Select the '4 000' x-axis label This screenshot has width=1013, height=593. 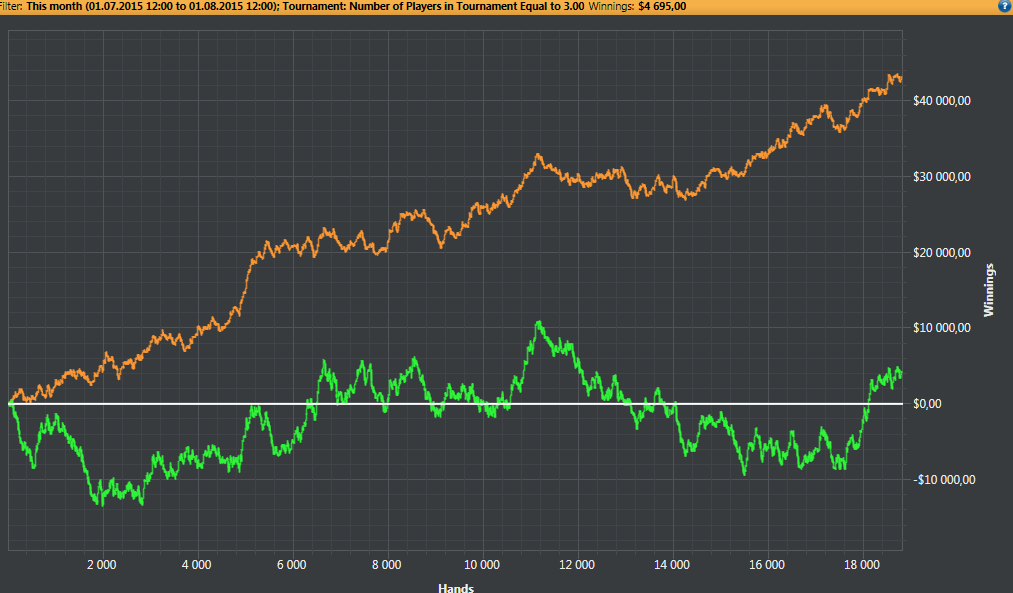click(196, 565)
